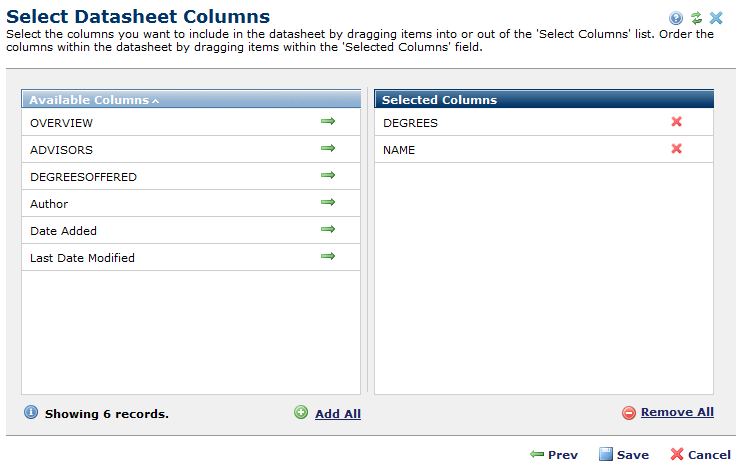Open the help icon in top-right
Viewport: 741px width, 471px height.
(x=676, y=18)
